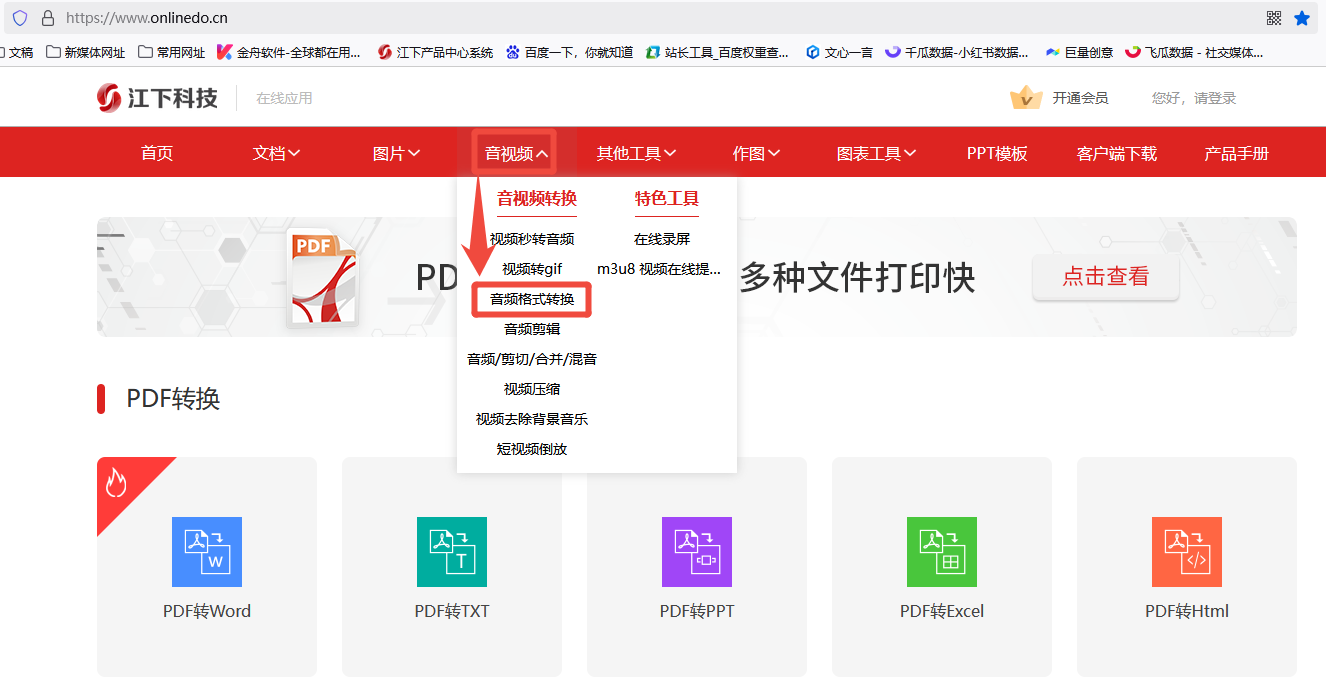This screenshot has width=1326, height=692.
Task: Select 视频压缩 from the menu
Action: pyautogui.click(x=532, y=389)
